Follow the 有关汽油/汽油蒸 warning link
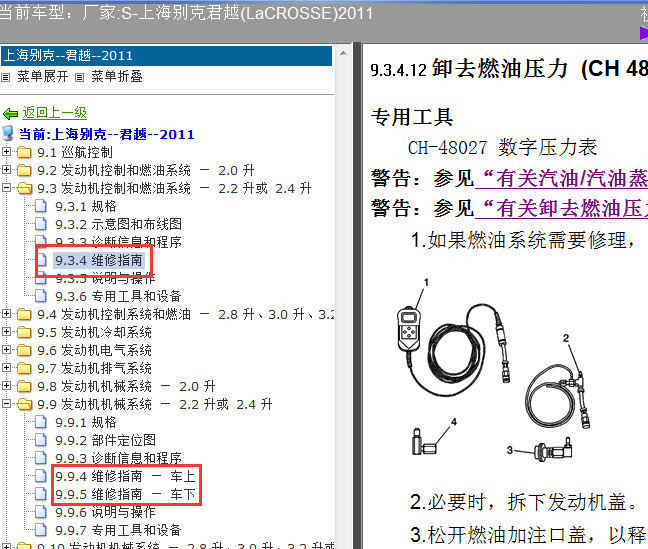This screenshot has height=549, width=648. tap(561, 179)
